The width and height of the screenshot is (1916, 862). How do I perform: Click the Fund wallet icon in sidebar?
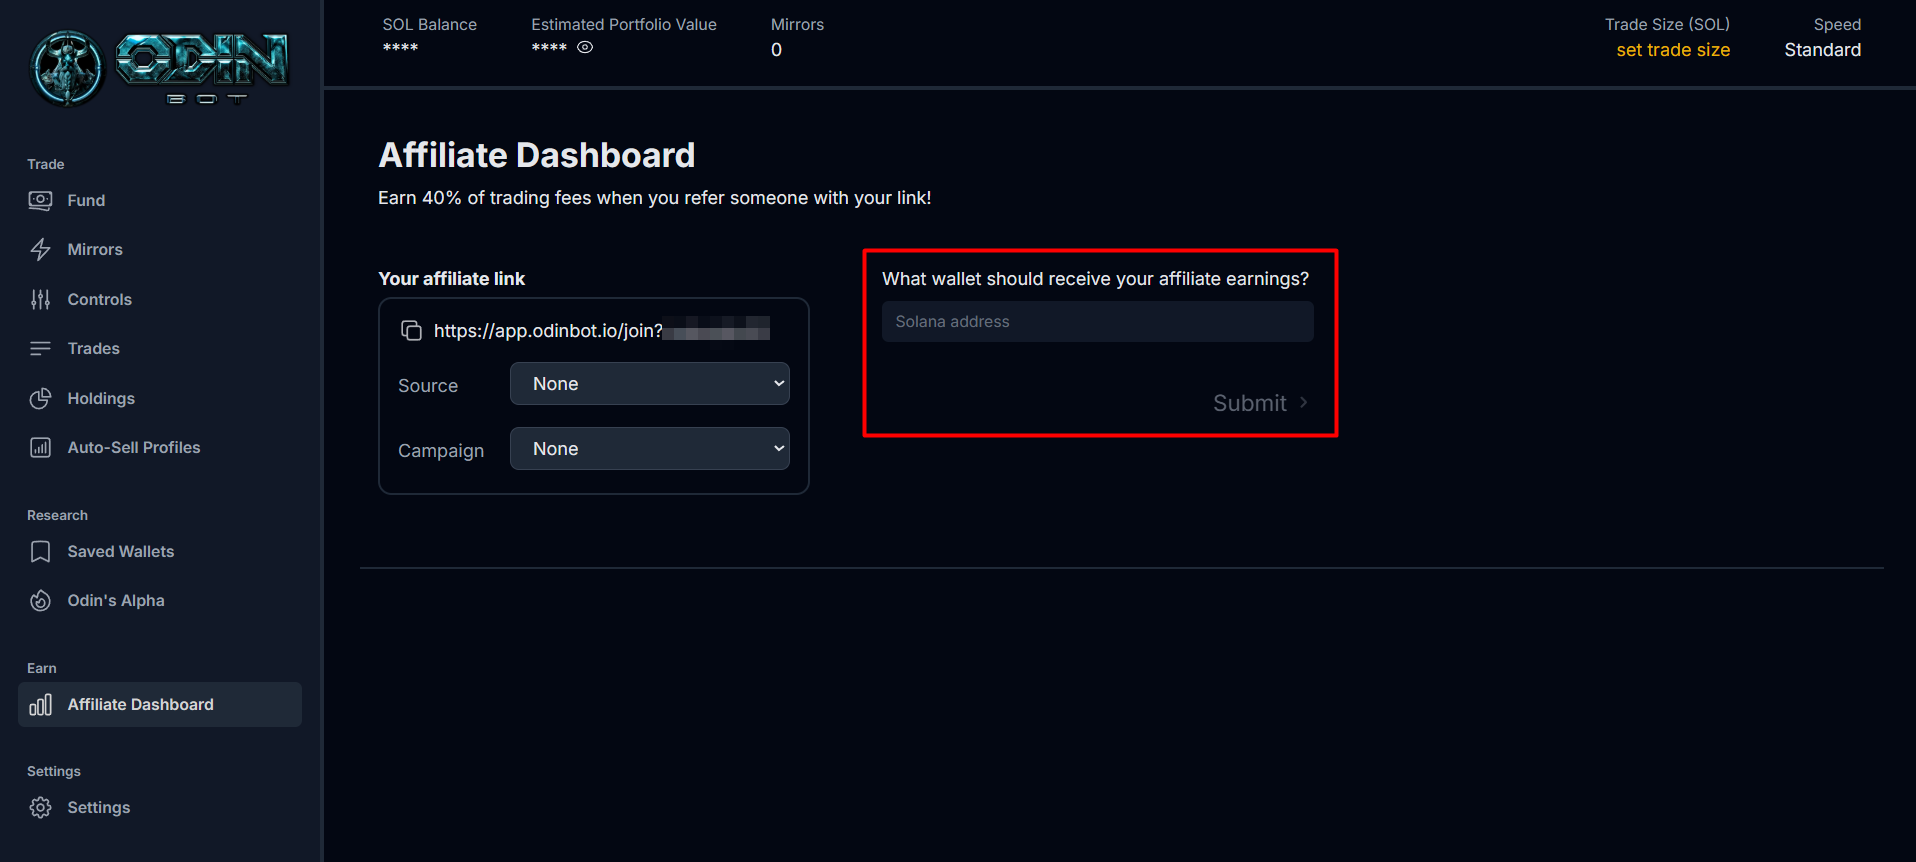tap(40, 200)
